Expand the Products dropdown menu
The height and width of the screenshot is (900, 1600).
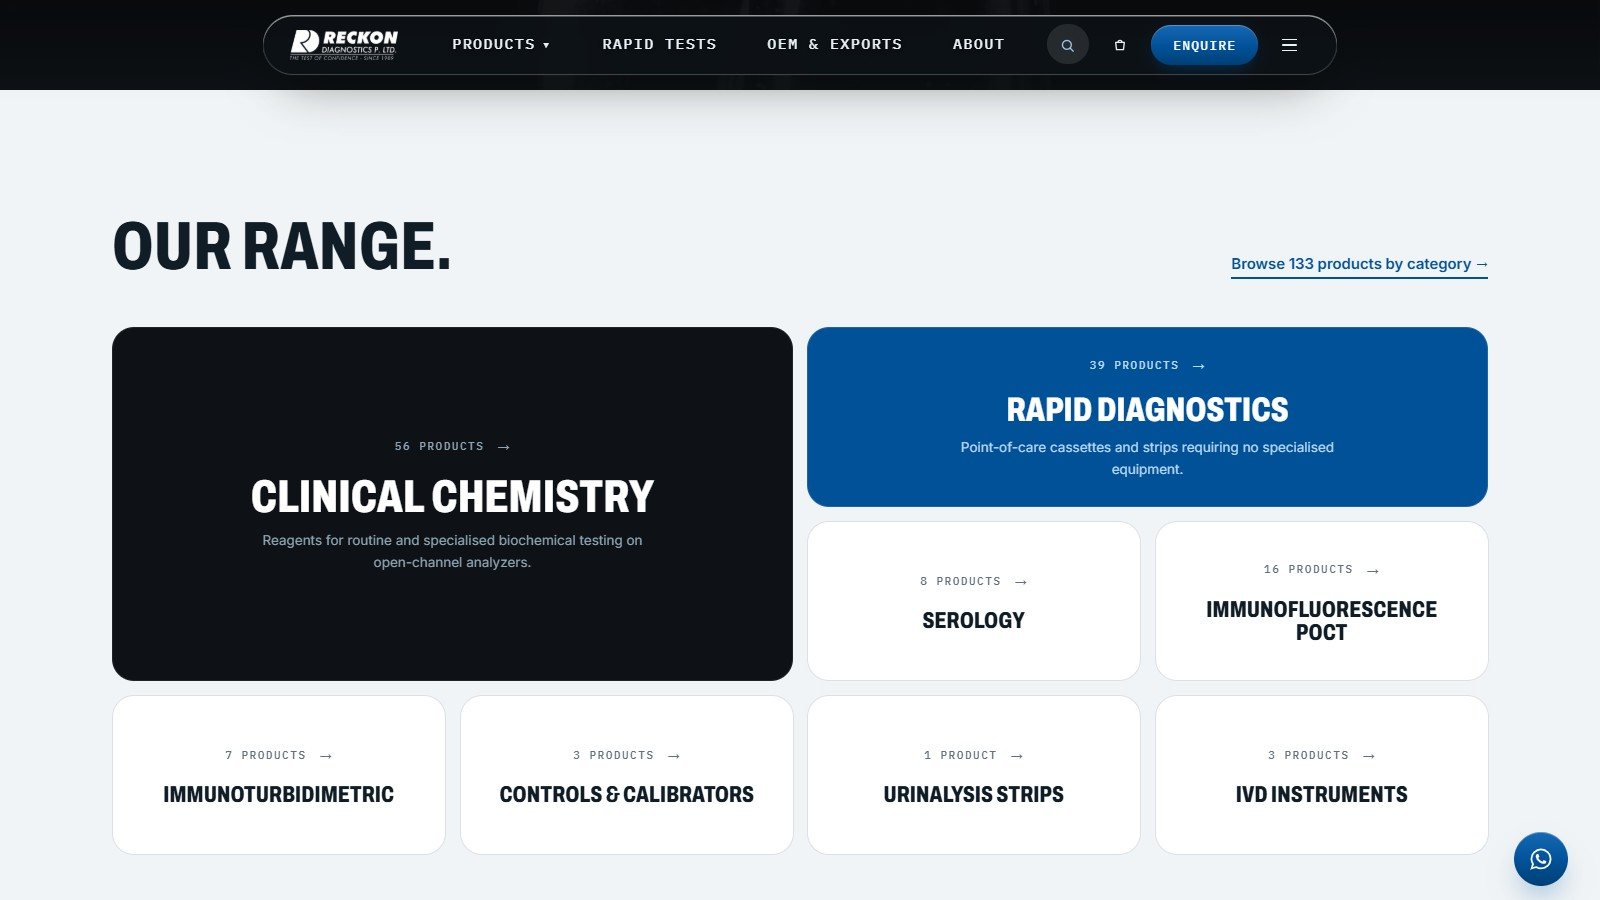(x=501, y=44)
